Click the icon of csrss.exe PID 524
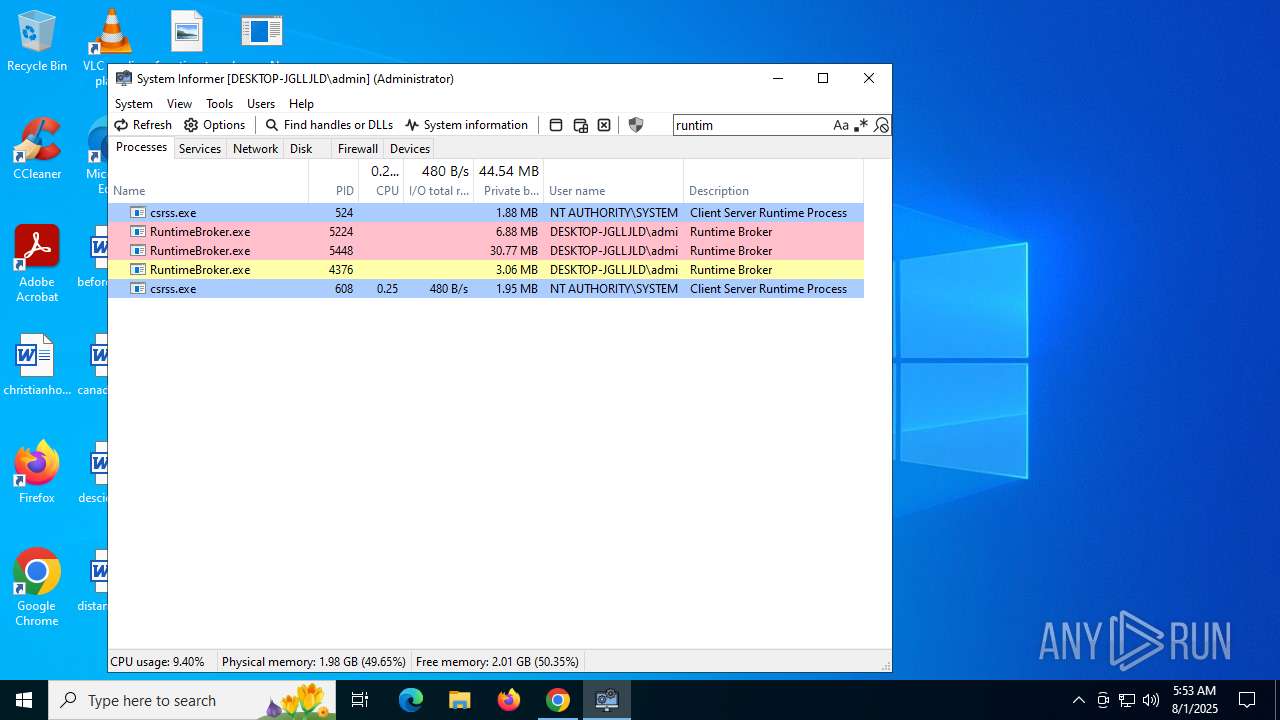The width and height of the screenshot is (1280, 720). pos(138,213)
